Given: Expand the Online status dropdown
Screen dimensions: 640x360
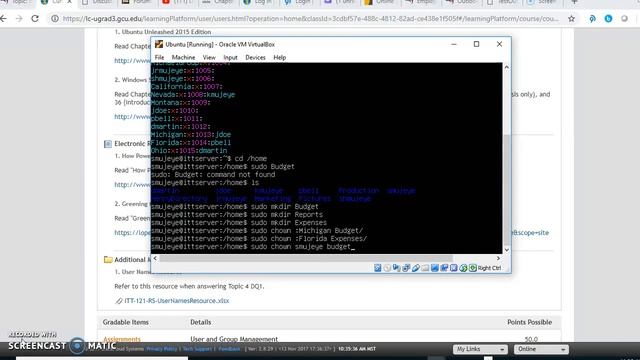Looking at the screenshot, I should point(541,349).
